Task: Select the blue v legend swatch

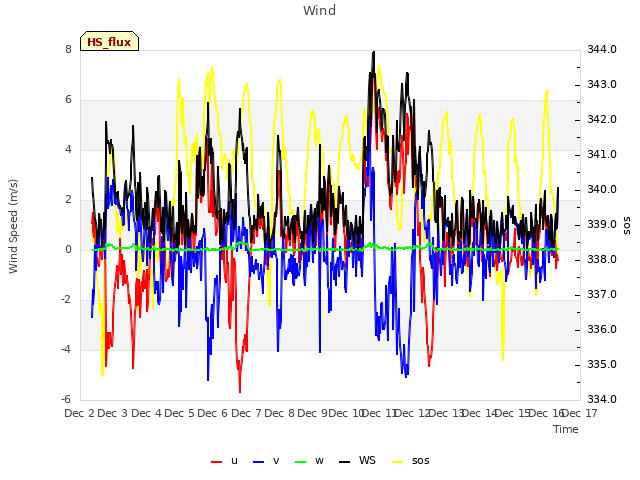Action: (258, 462)
